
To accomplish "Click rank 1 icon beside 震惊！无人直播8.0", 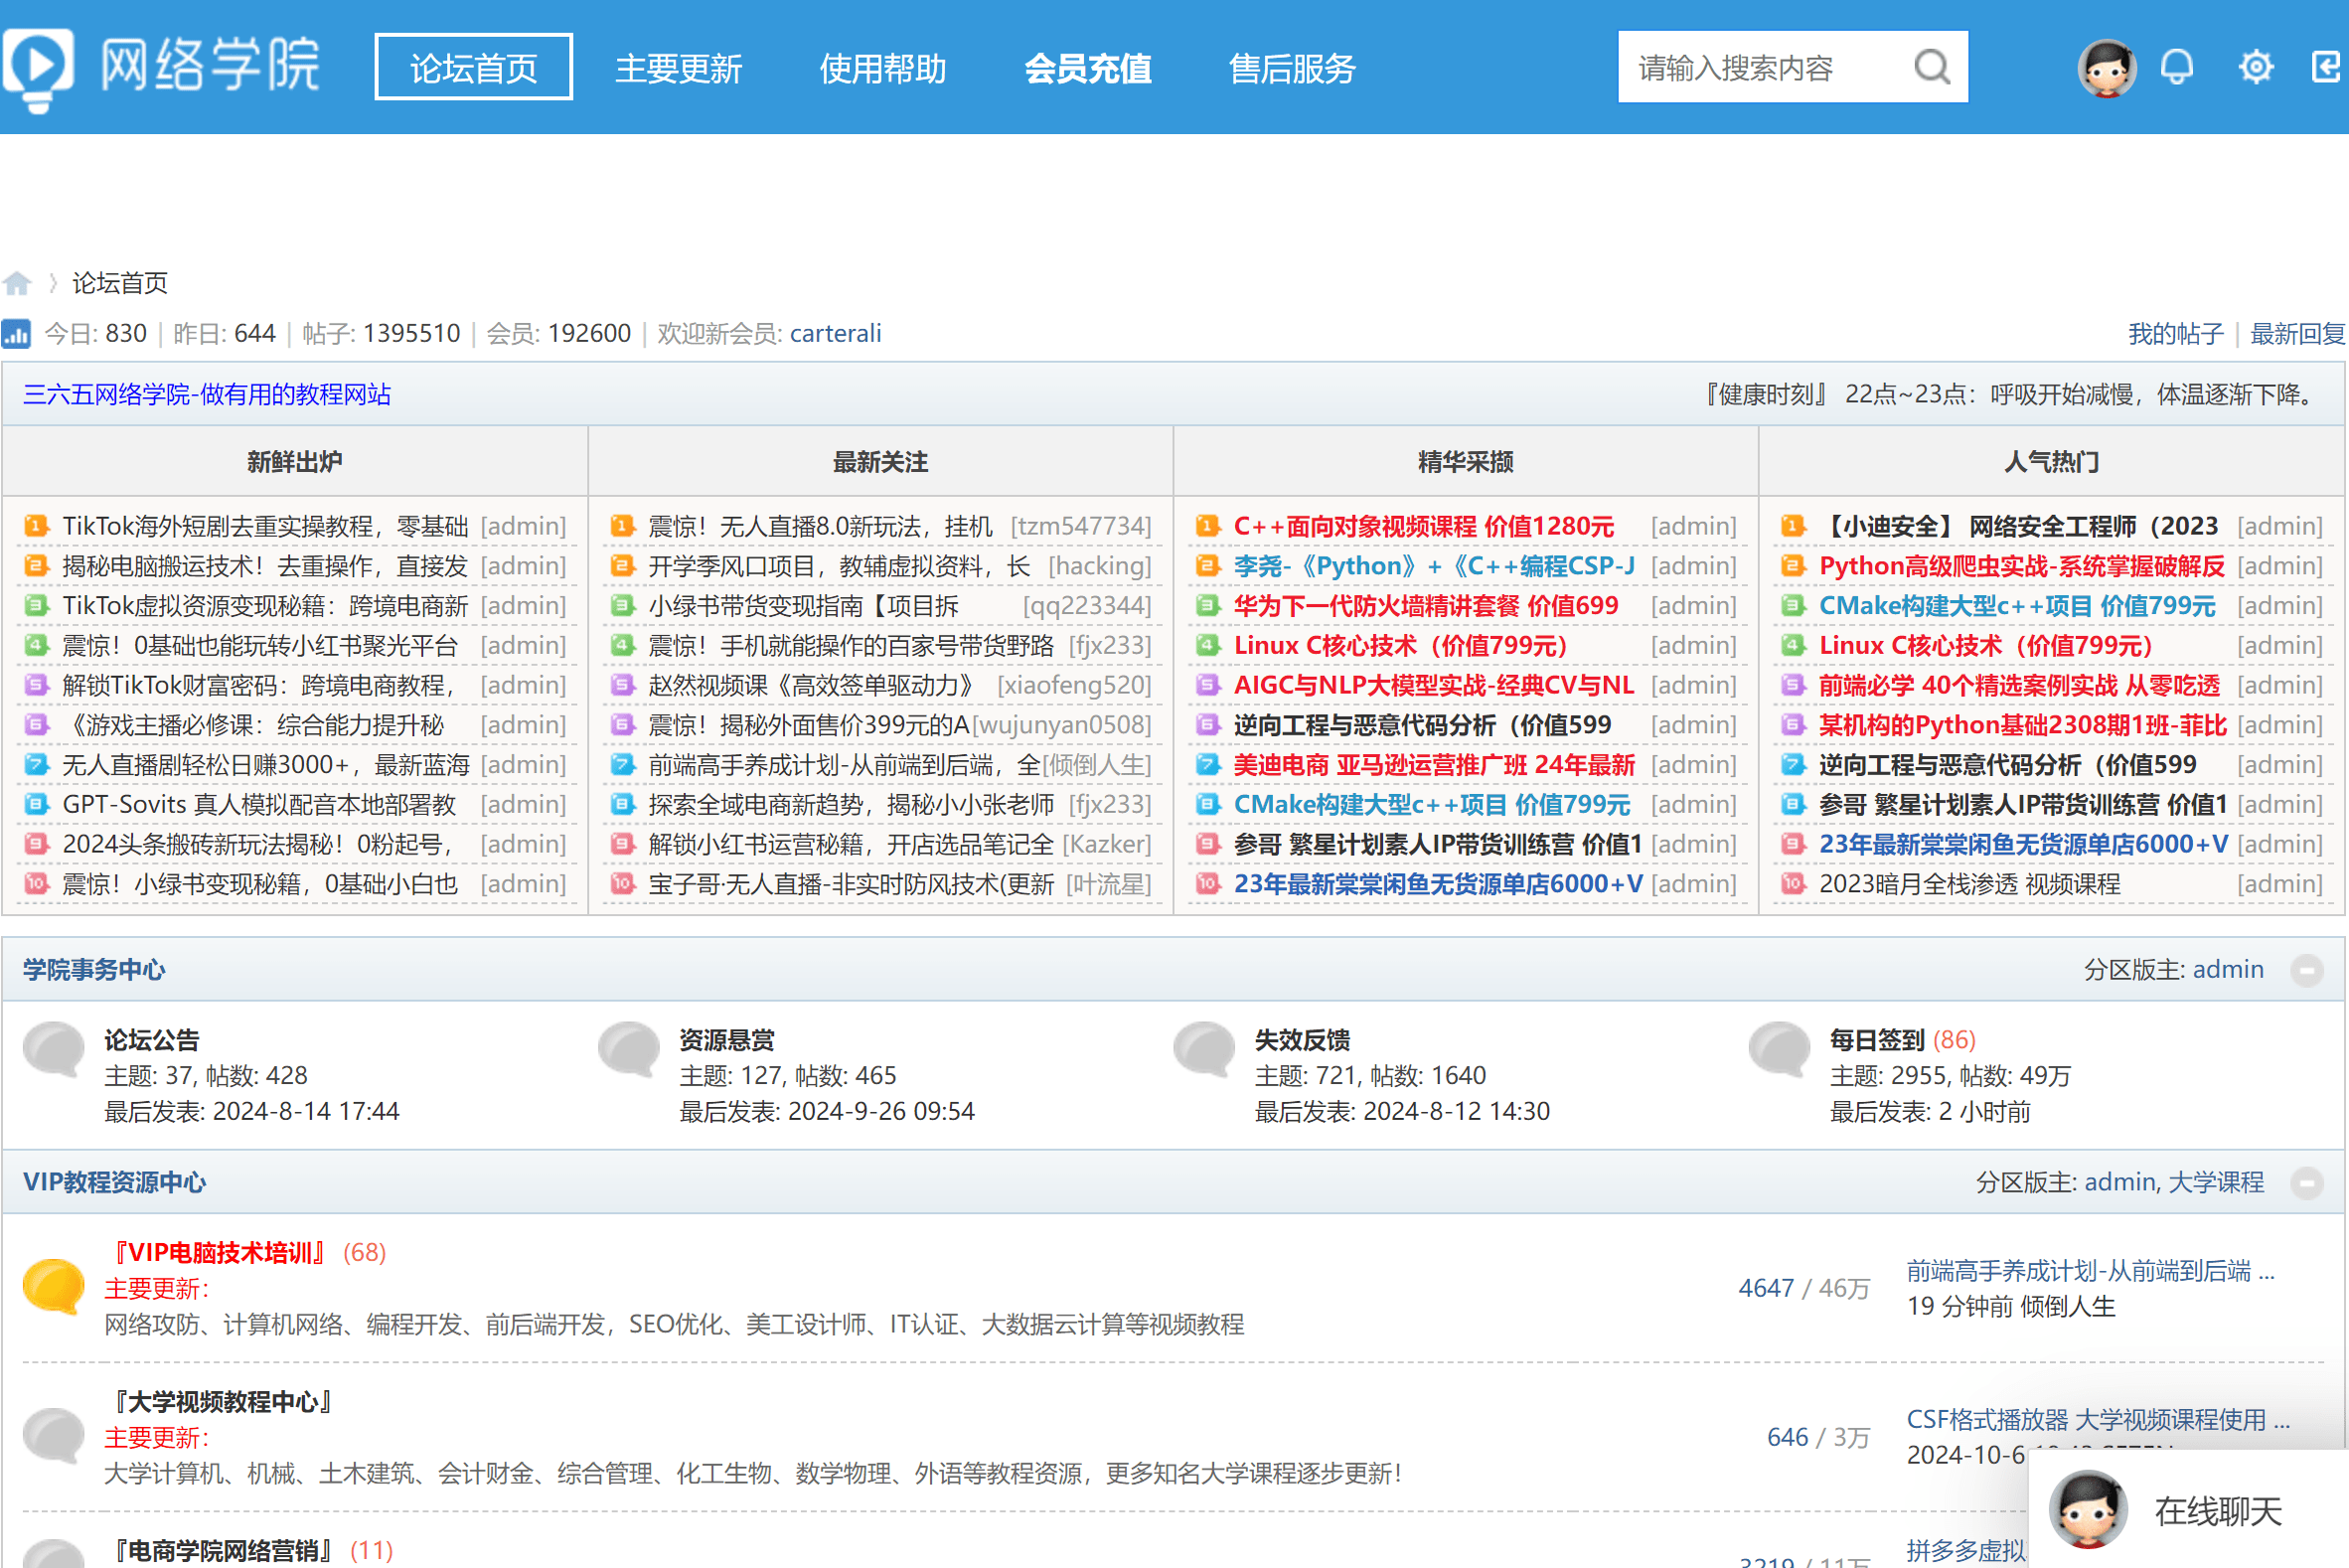I will pyautogui.click(x=622, y=525).
